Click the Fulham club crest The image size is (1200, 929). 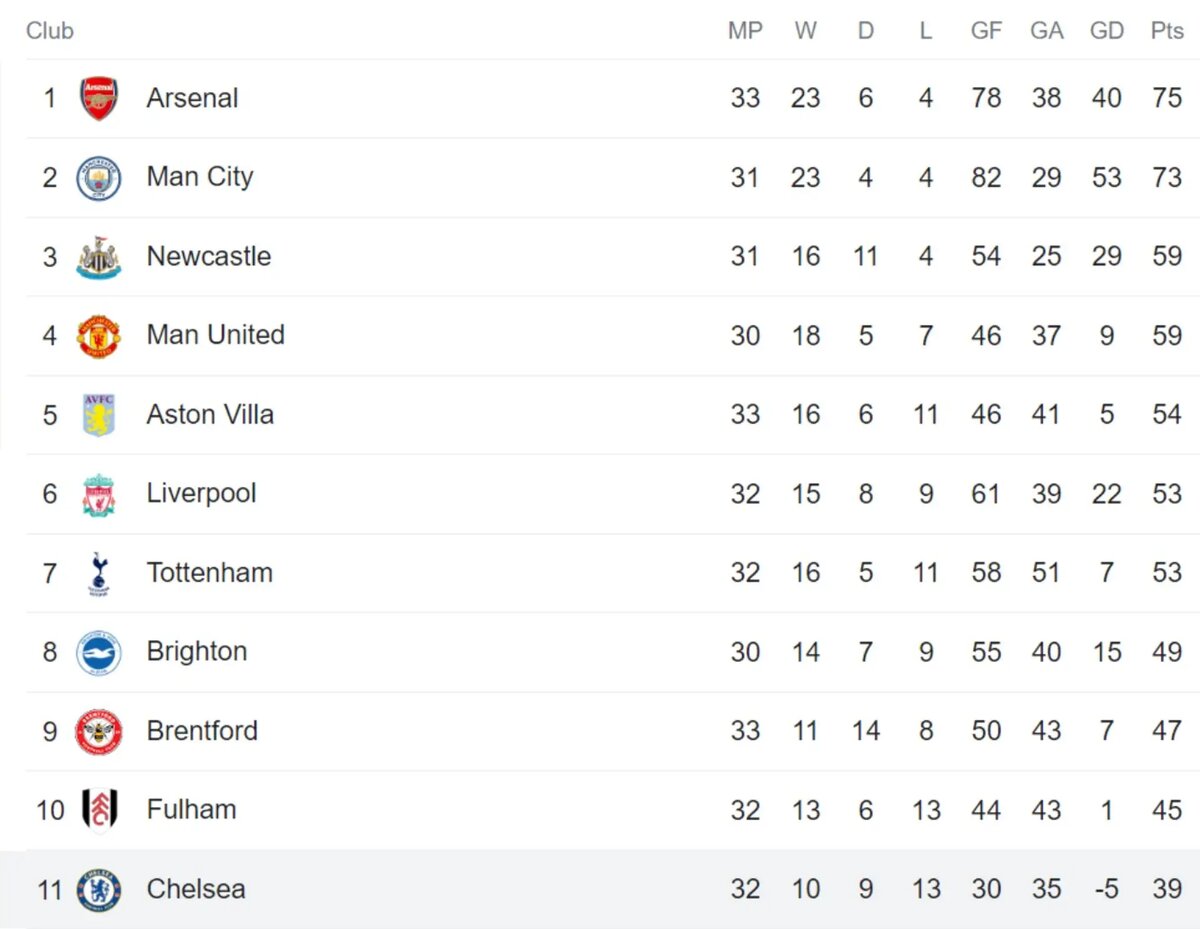[99, 810]
